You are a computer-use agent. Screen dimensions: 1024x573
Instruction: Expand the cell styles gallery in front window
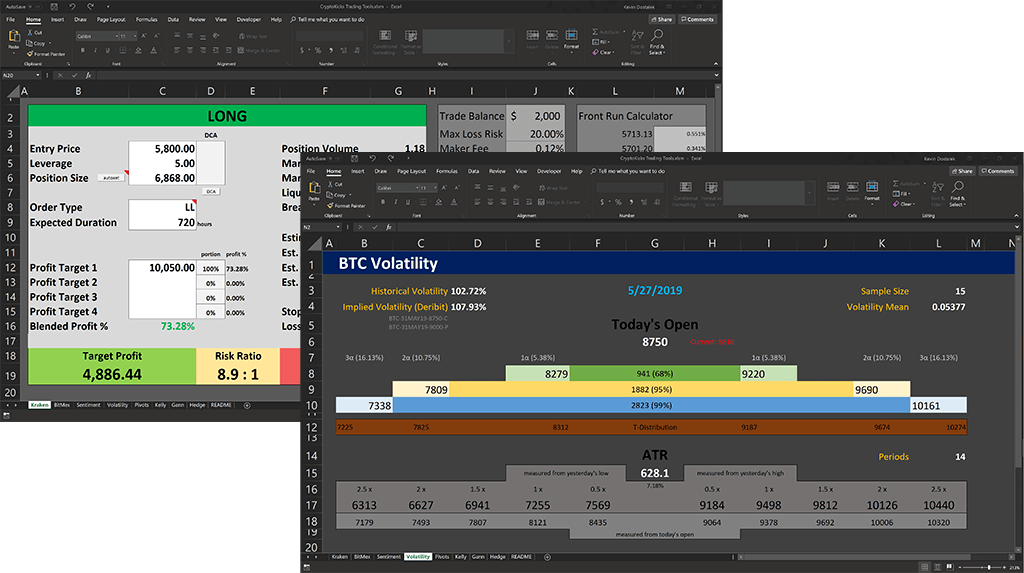click(810, 193)
